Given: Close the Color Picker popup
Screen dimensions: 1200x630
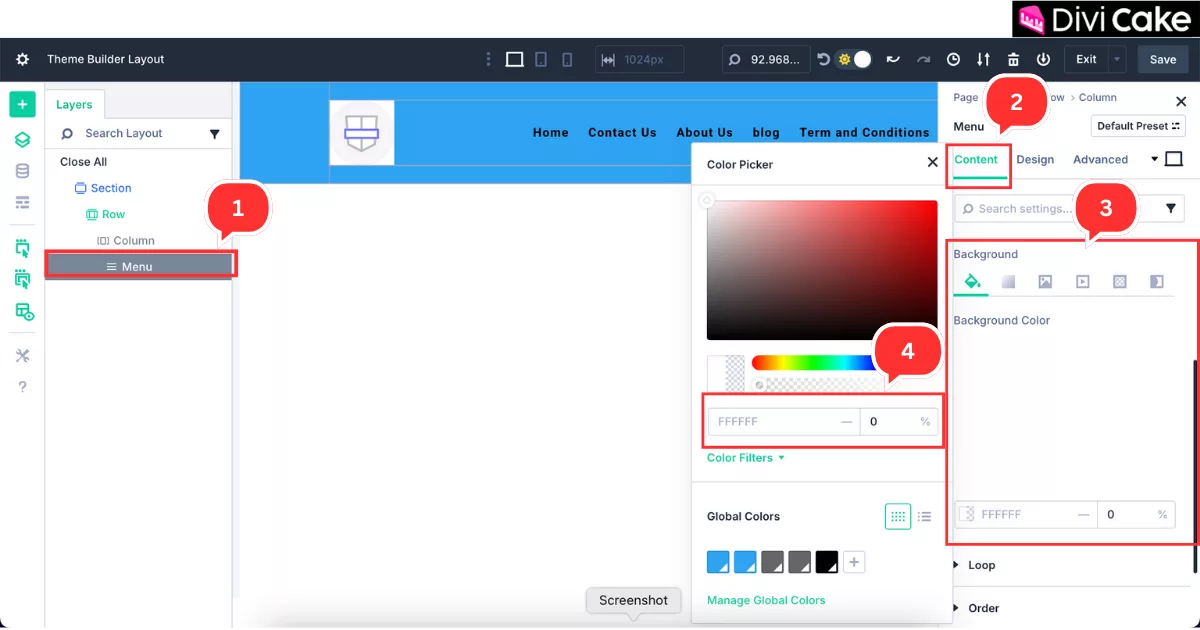Looking at the screenshot, I should [933, 163].
